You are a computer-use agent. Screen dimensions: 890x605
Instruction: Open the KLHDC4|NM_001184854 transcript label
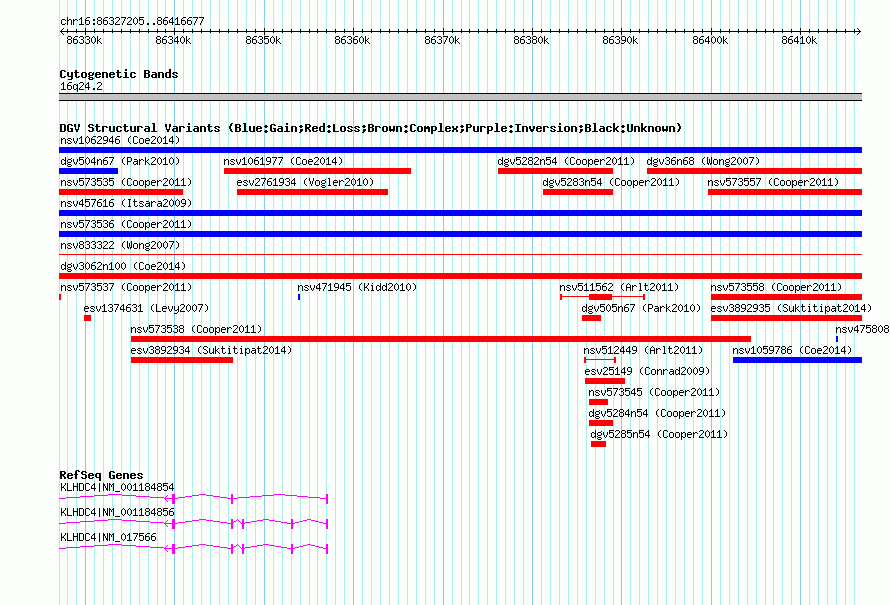pyautogui.click(x=117, y=487)
